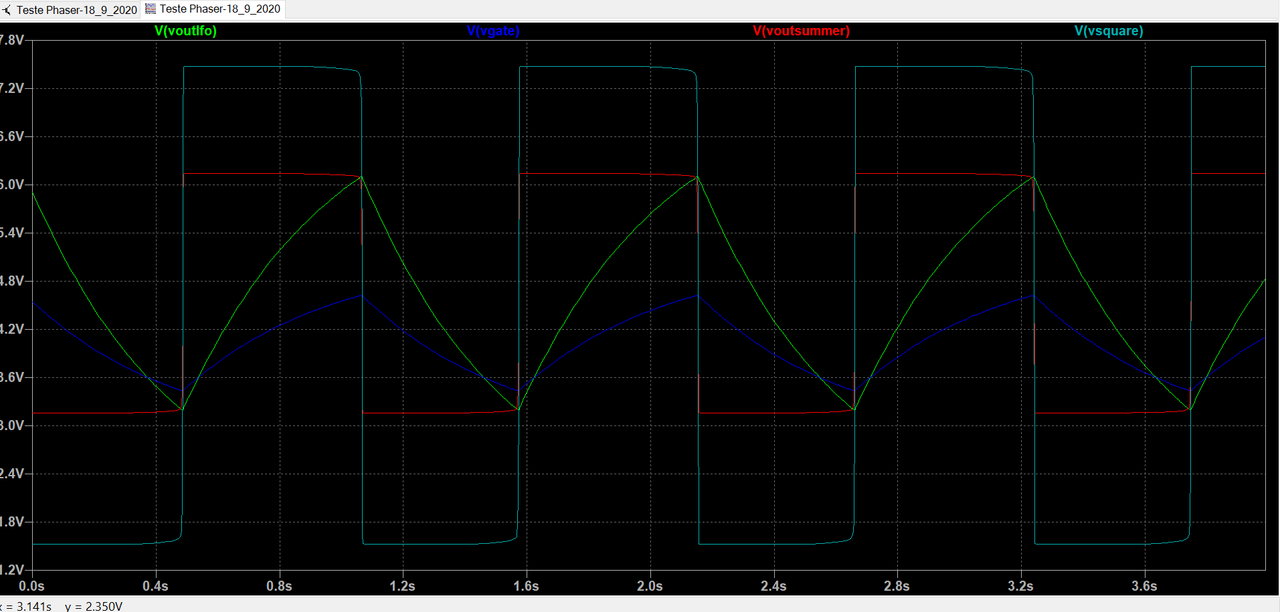Select the V(voutsummer) trace label

[x=801, y=31]
